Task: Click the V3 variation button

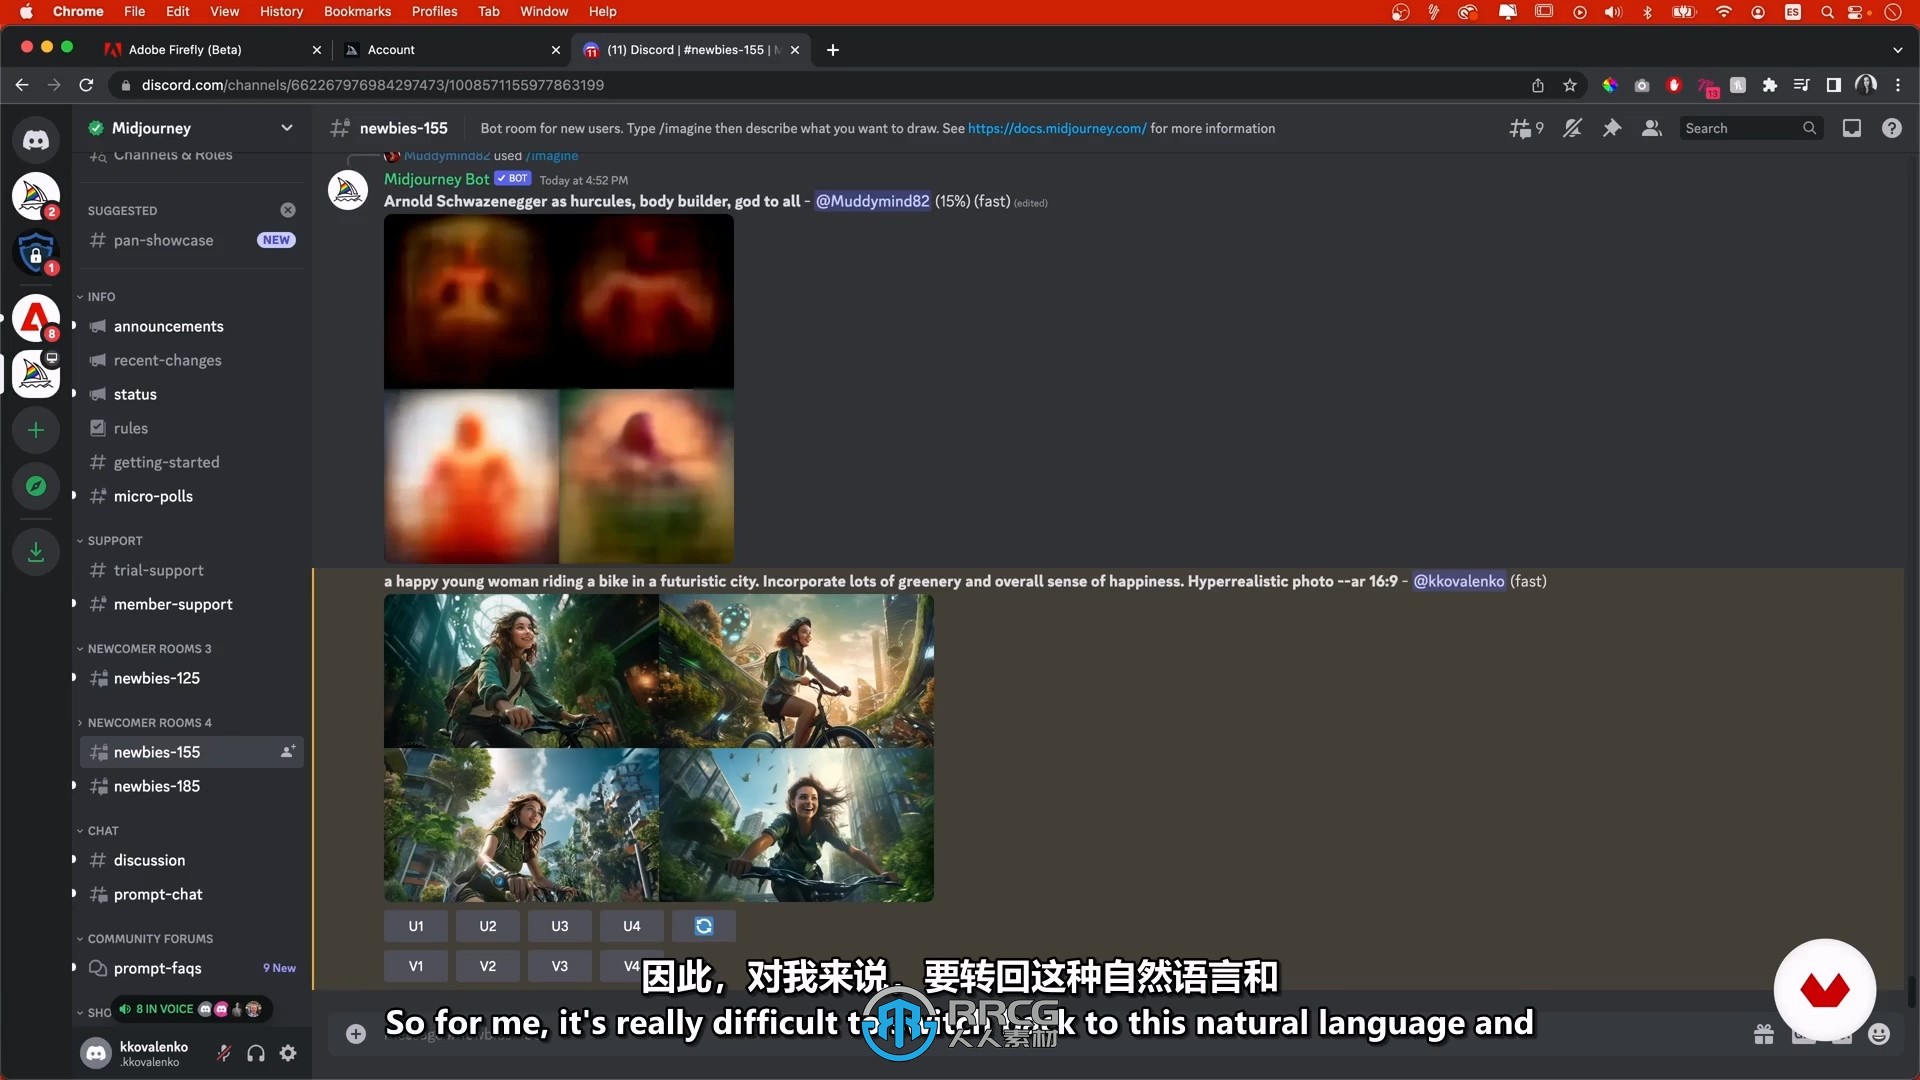Action: 559,965
